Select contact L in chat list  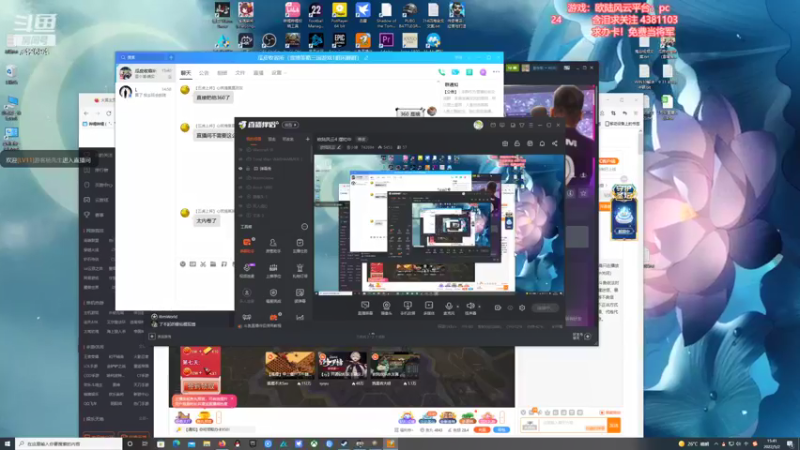pyautogui.click(x=146, y=92)
